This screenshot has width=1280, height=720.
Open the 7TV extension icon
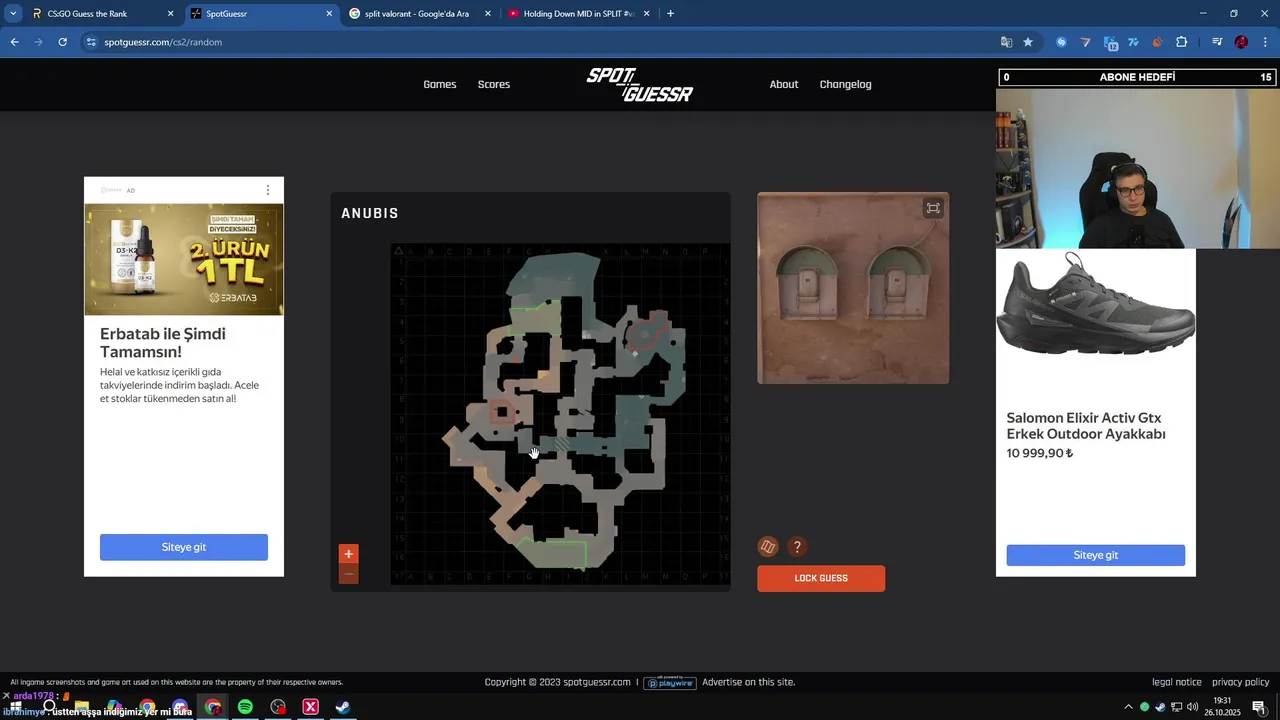coord(1133,42)
